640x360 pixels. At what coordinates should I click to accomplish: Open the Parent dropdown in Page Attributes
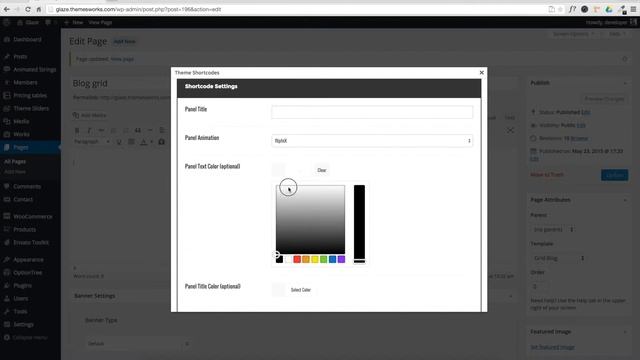click(x=553, y=229)
